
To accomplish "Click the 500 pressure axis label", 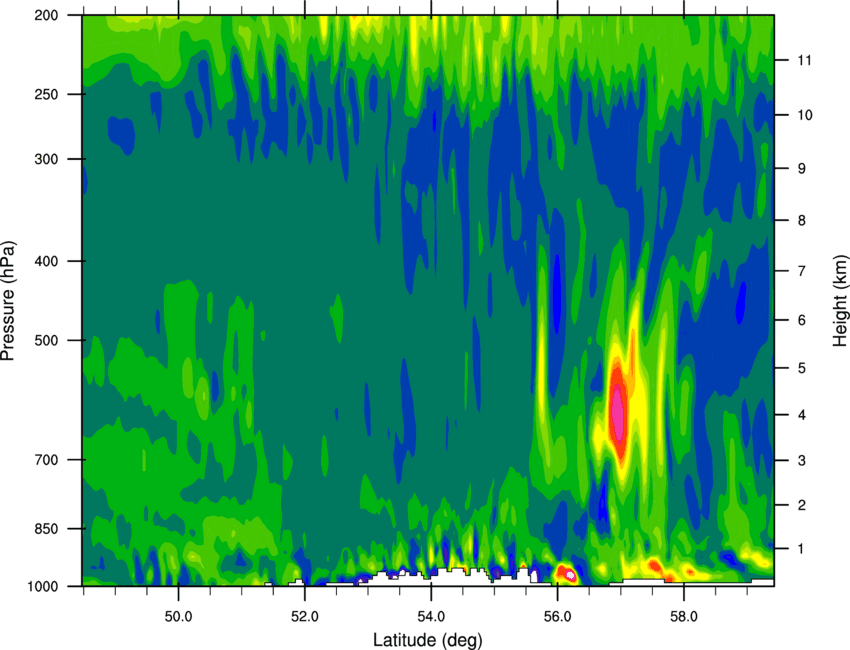I will tap(46, 340).
